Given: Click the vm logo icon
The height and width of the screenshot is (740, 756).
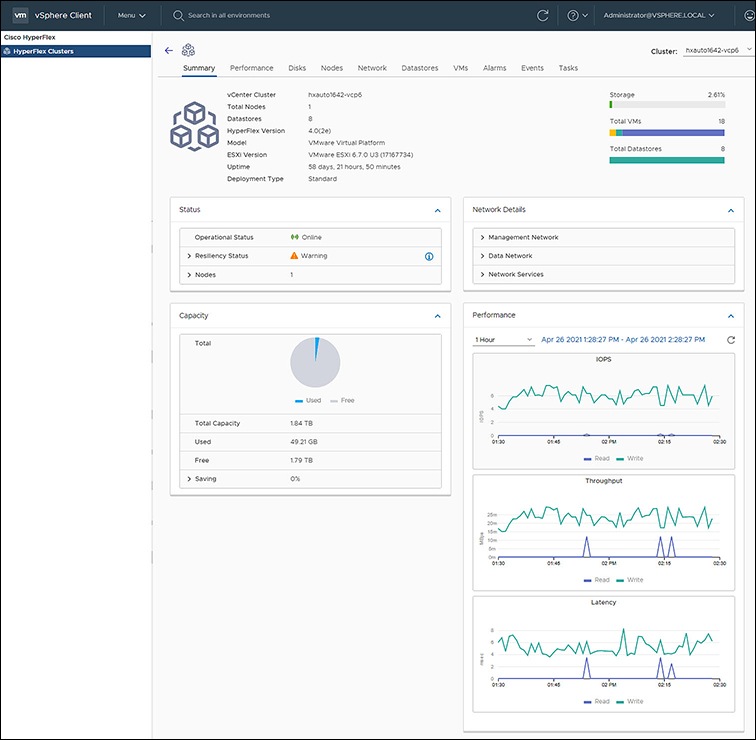Looking at the screenshot, I should (x=20, y=16).
